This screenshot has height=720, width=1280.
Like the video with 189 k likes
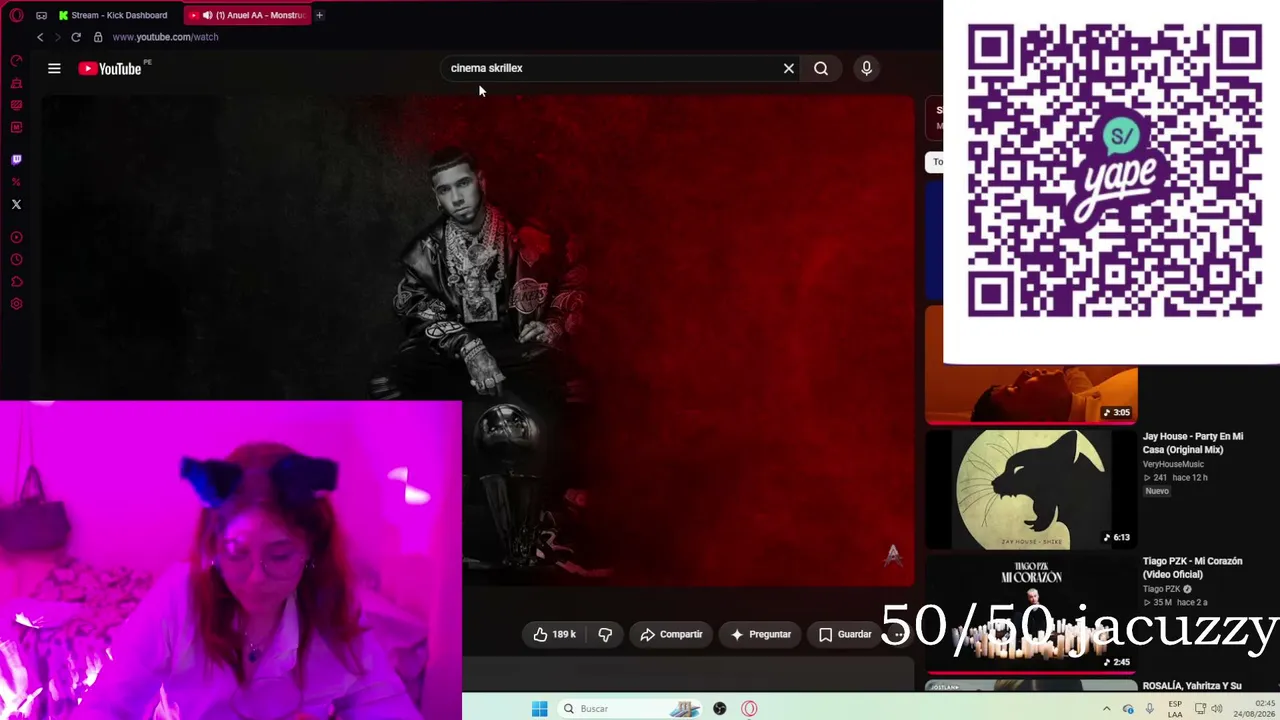(553, 634)
